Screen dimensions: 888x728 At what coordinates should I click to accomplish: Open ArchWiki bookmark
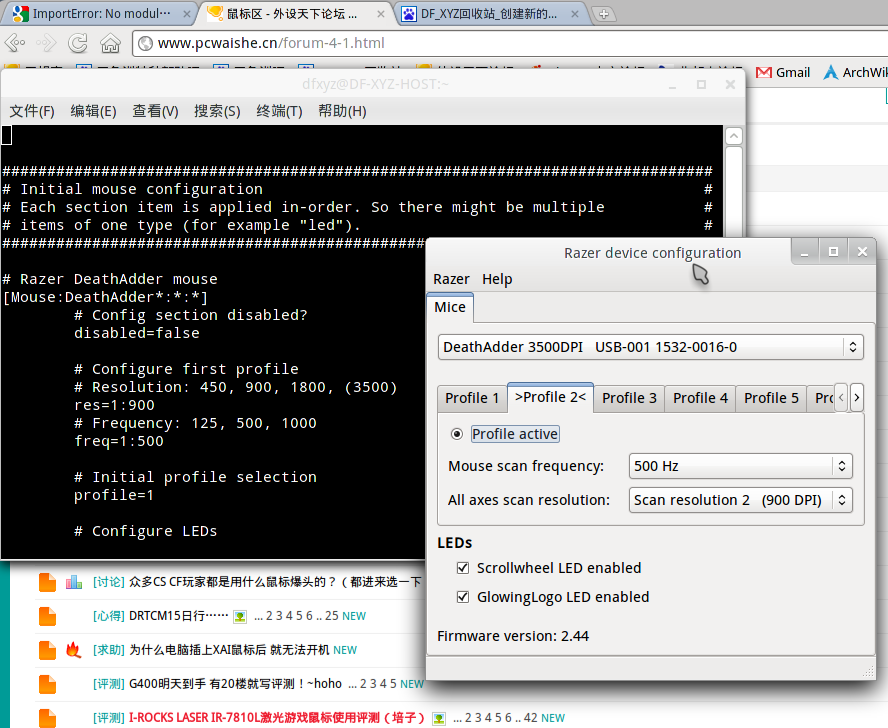[x=855, y=73]
